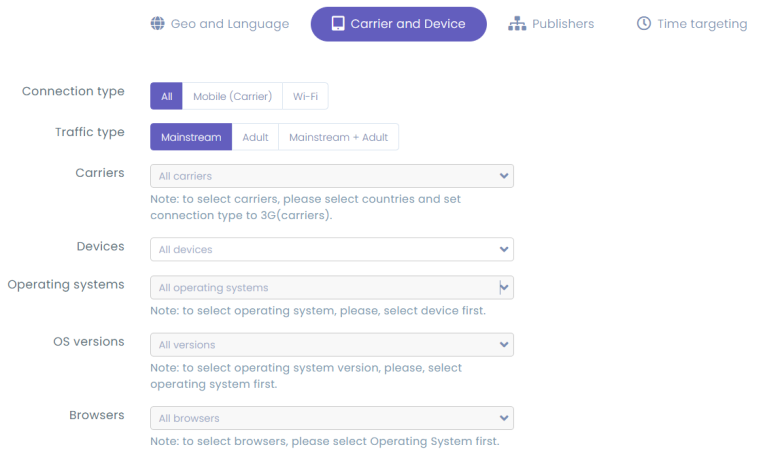Viewport: 765px width, 462px height.
Task: Open the All operating systems dropdown
Action: pos(332,287)
